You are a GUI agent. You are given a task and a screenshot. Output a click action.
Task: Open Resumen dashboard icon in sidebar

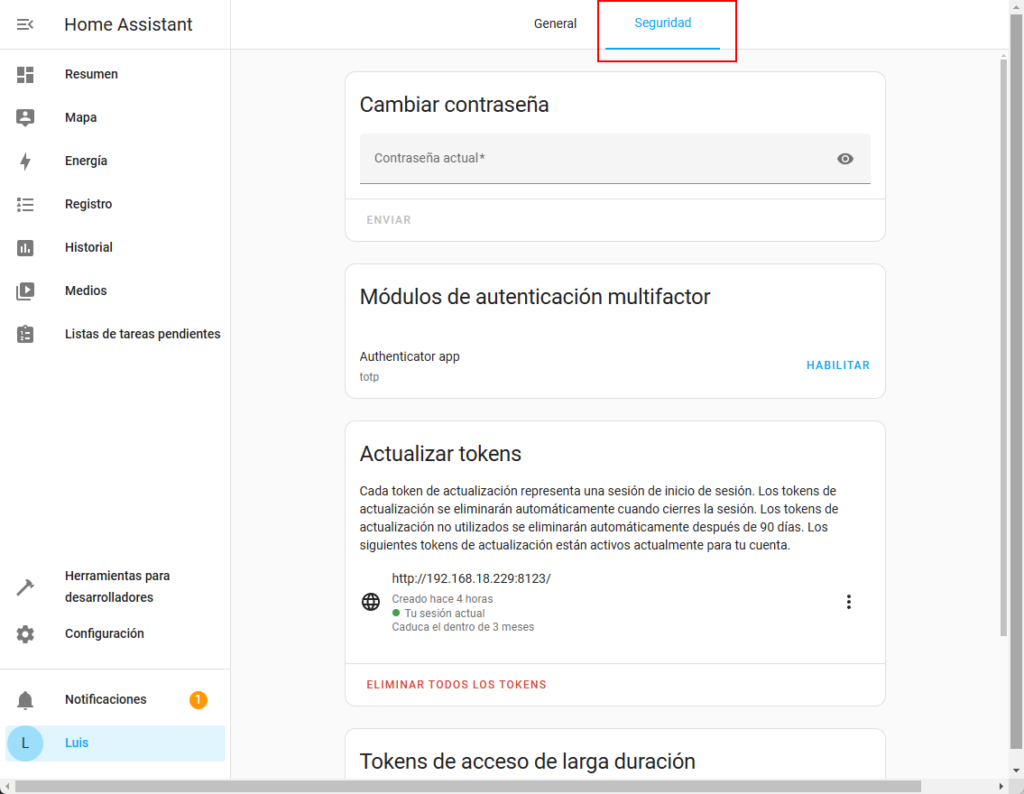coord(25,74)
